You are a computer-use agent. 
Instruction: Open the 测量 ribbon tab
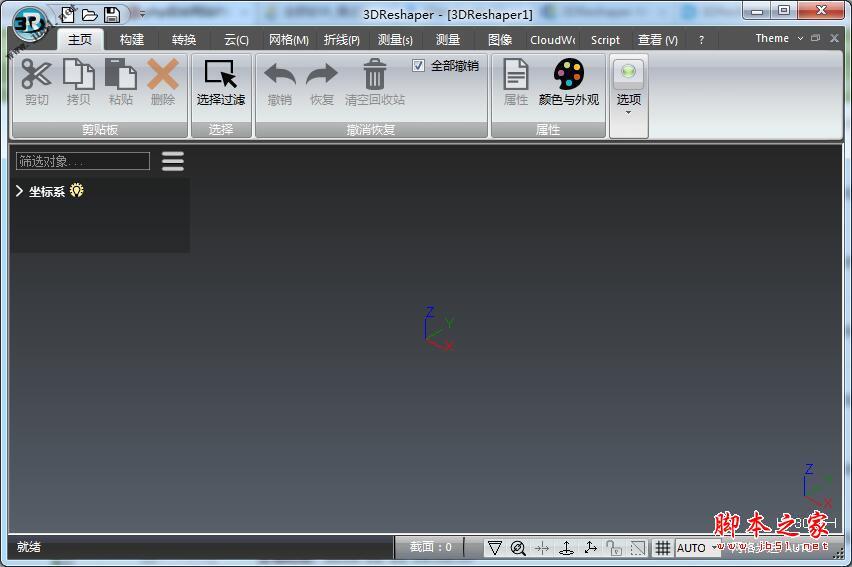tap(448, 40)
